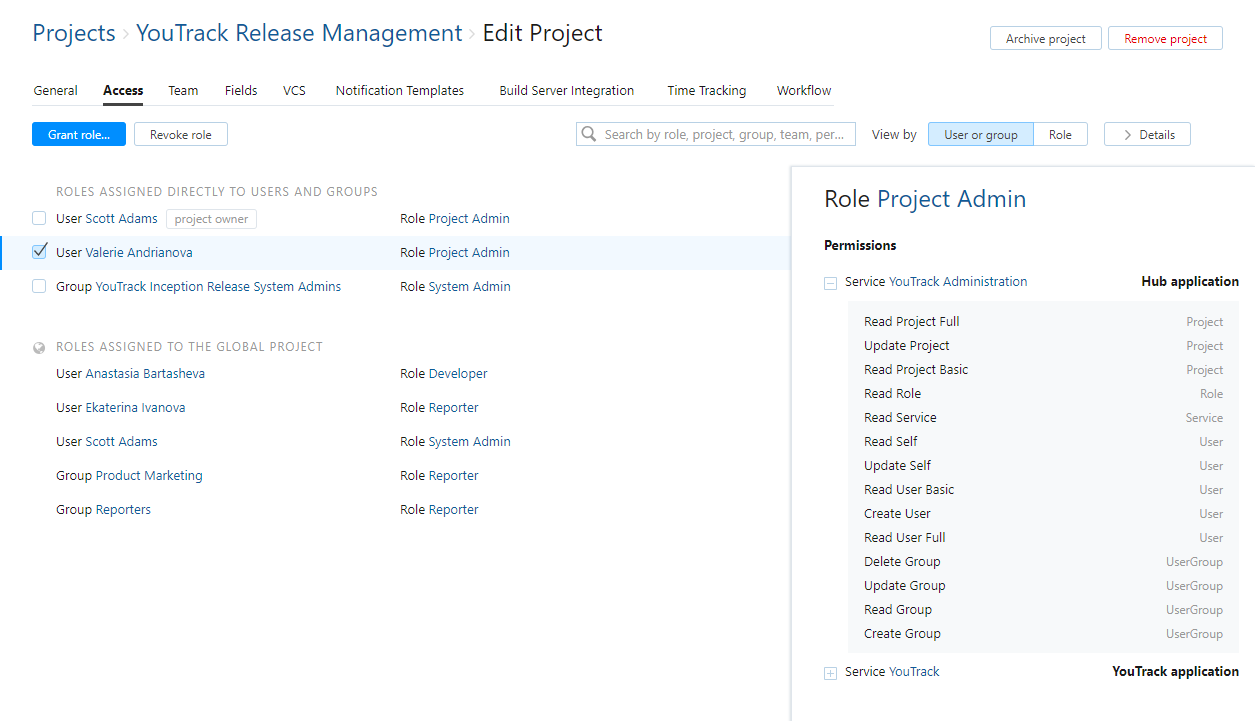
Task: Open the Anastasia Bartasheva user link
Action: click(x=145, y=374)
